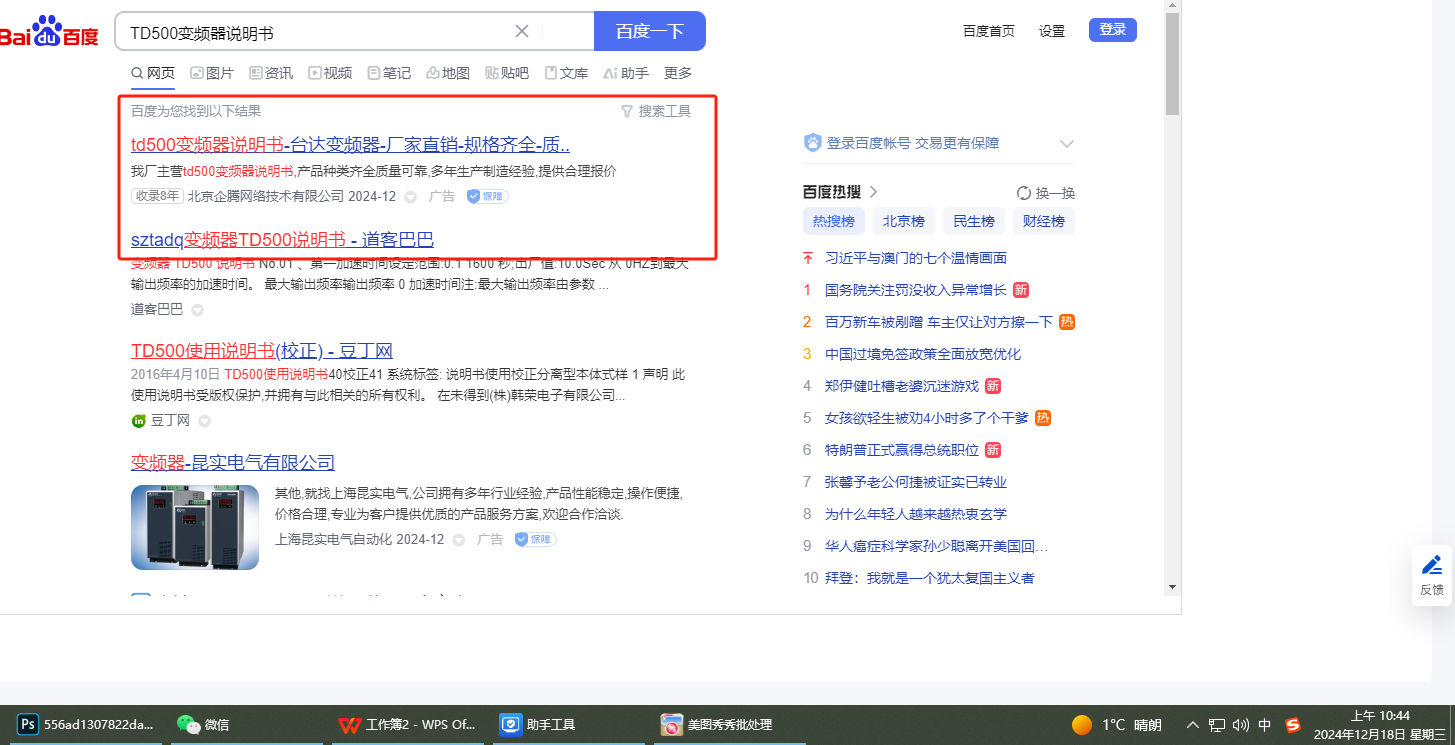Select the 财经榜 tab
This screenshot has height=745, width=1455.
(x=1044, y=221)
